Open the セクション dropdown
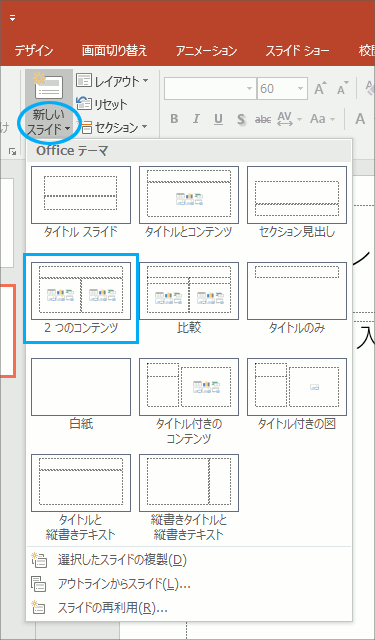The height and width of the screenshot is (640, 375). coord(113,128)
